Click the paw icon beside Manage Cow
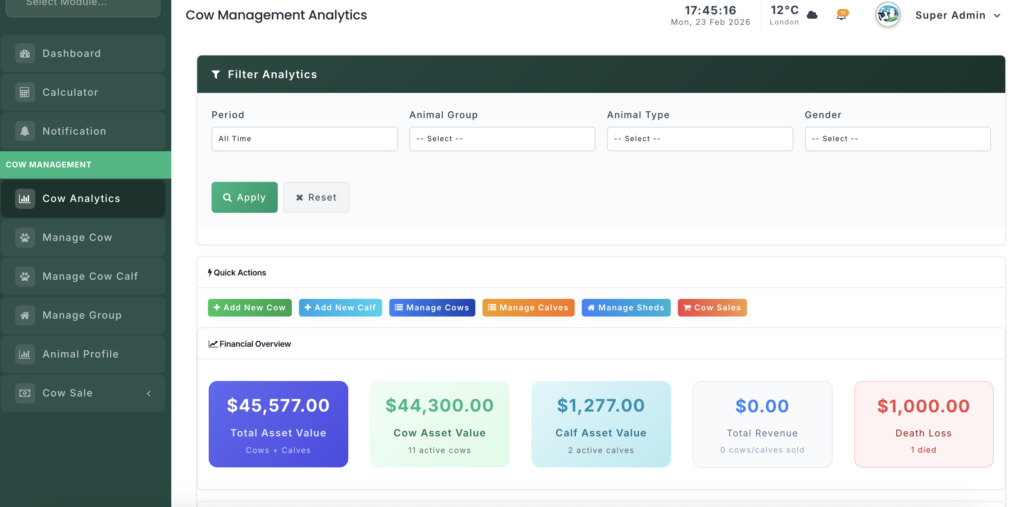 coord(25,238)
